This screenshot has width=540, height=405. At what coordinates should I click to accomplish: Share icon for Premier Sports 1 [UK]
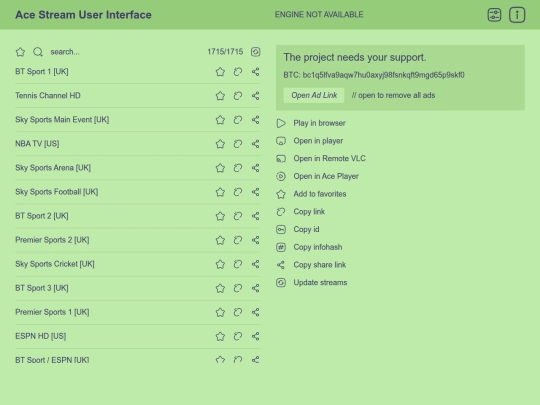pyautogui.click(x=256, y=312)
